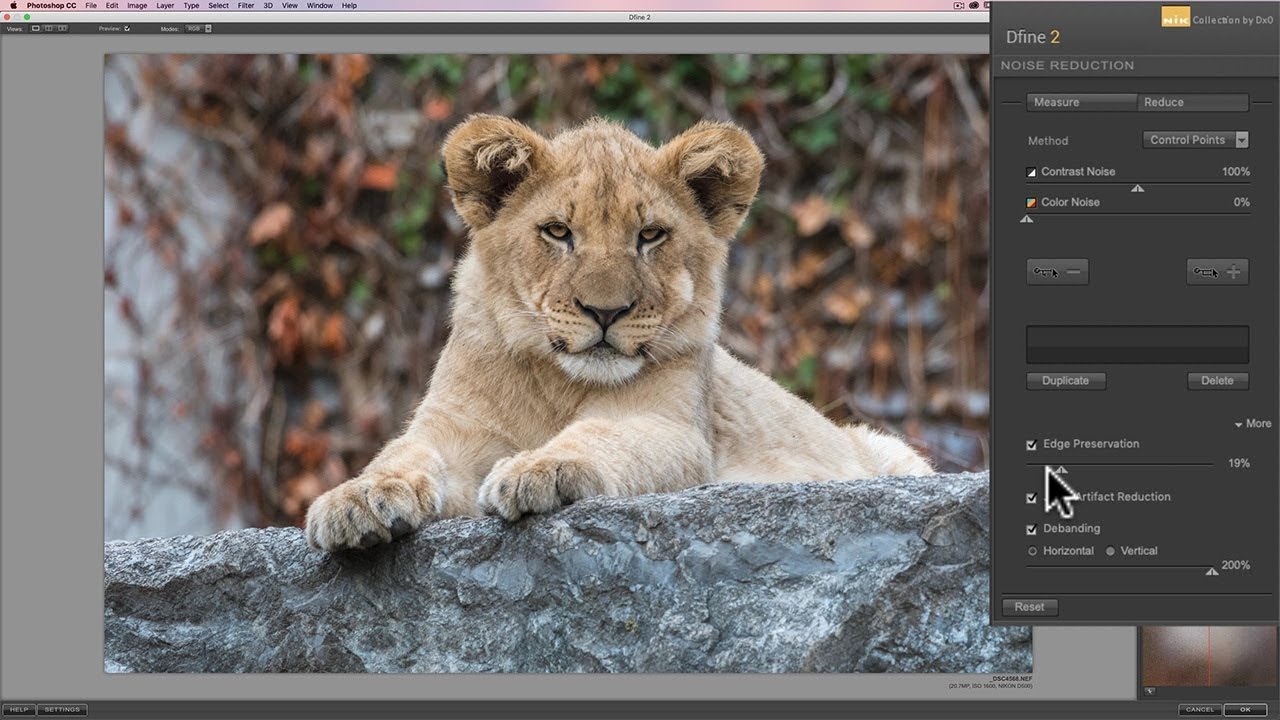1280x720 pixels.
Task: Toggle the Debanding checkbox
Action: (x=1032, y=530)
